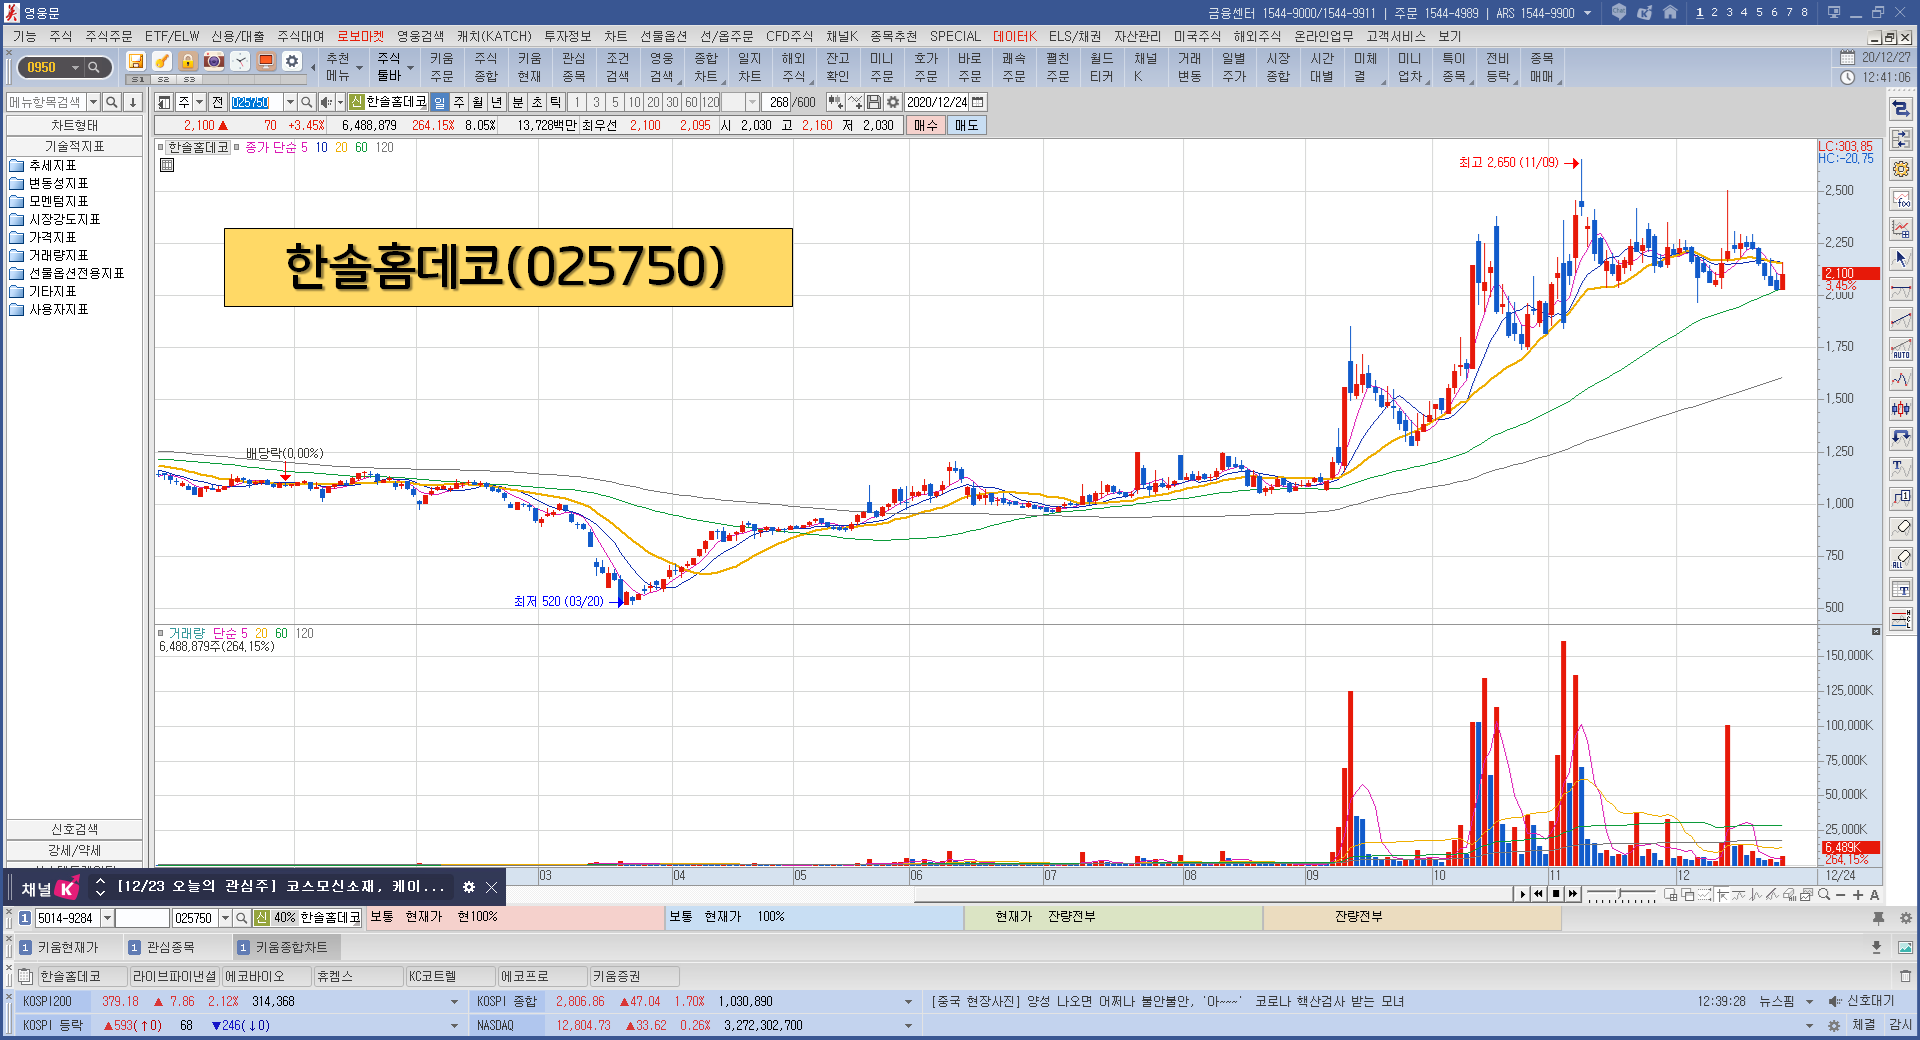
Task: Click the save layout floppy icon
Action: click(136, 61)
